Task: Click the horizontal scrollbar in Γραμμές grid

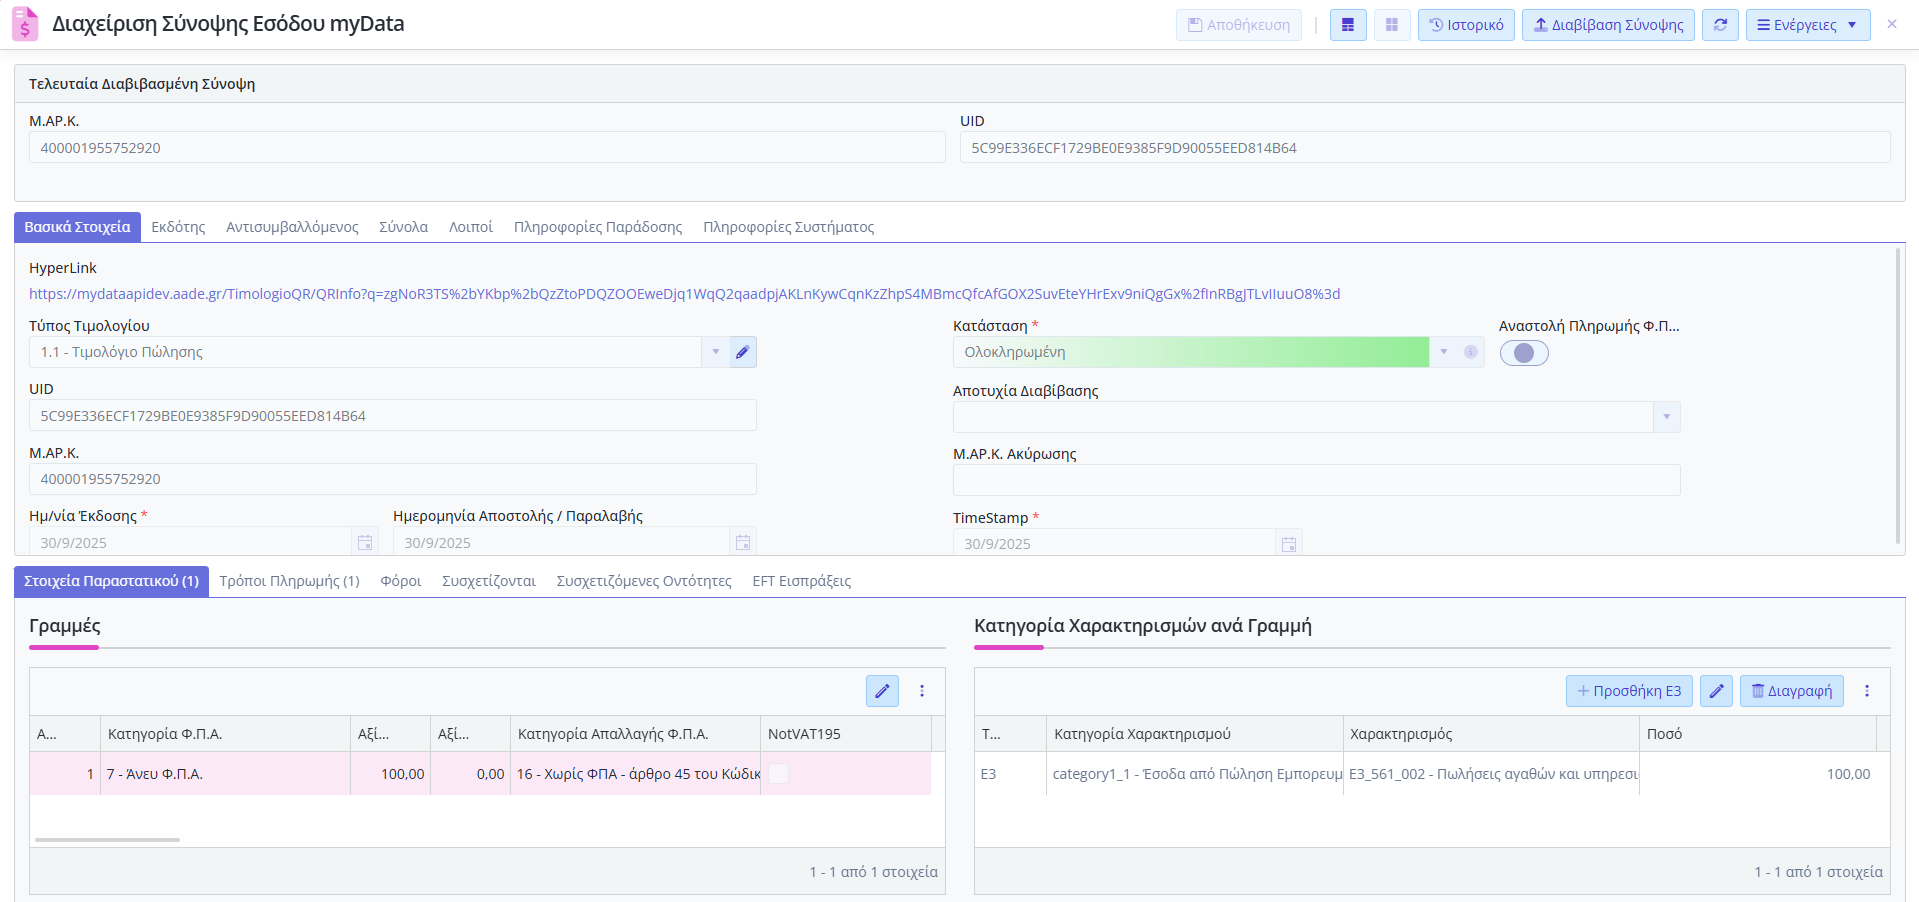Action: point(107,840)
